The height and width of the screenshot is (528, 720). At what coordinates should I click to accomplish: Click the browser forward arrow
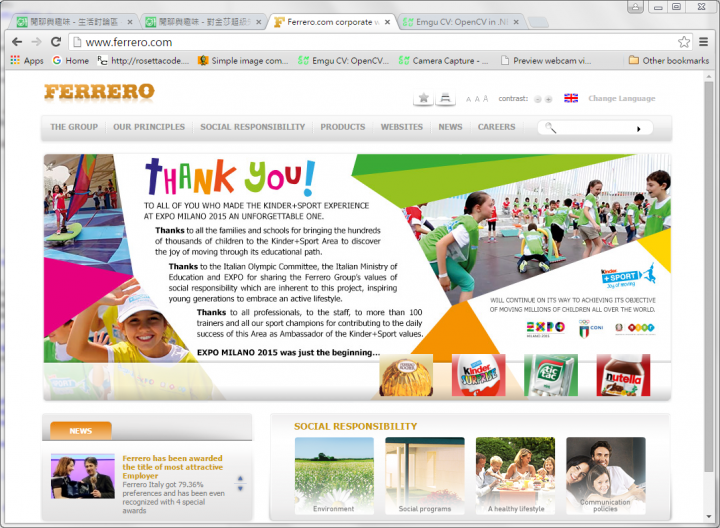(36, 42)
